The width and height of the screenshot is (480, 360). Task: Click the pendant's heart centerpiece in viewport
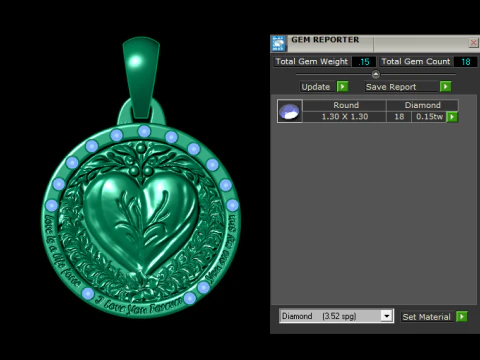coord(141,223)
